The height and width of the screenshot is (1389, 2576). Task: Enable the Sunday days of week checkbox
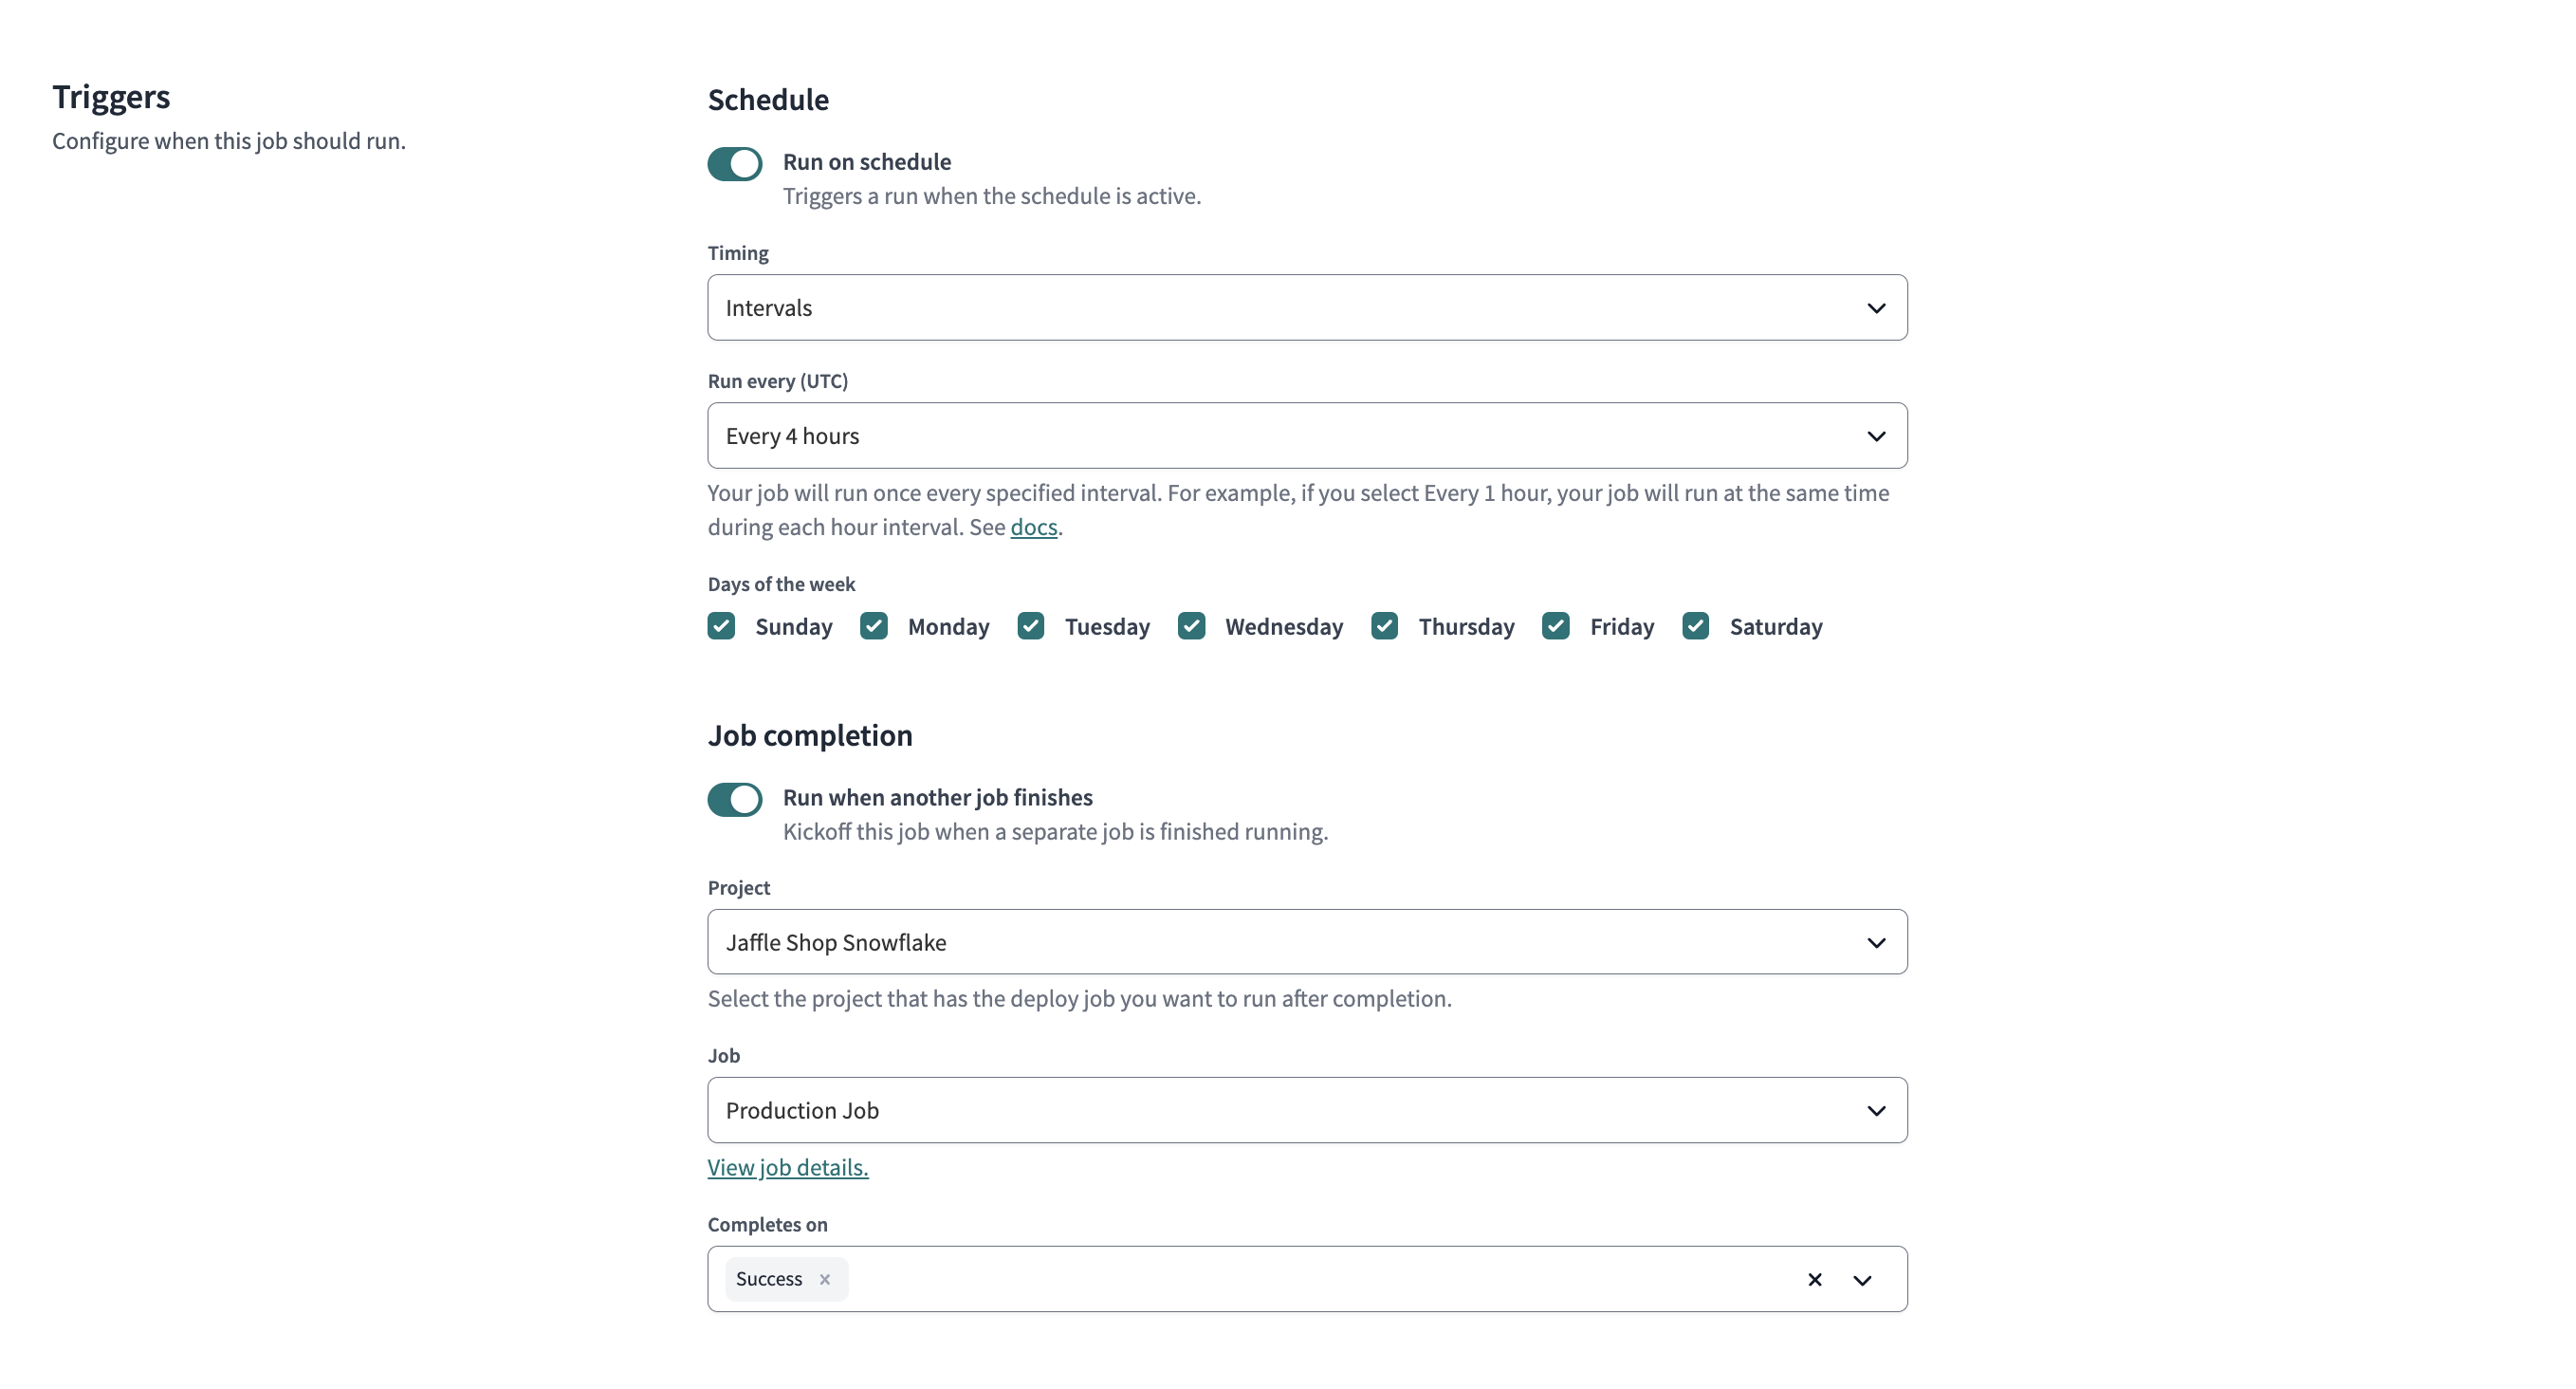pyautogui.click(x=723, y=624)
